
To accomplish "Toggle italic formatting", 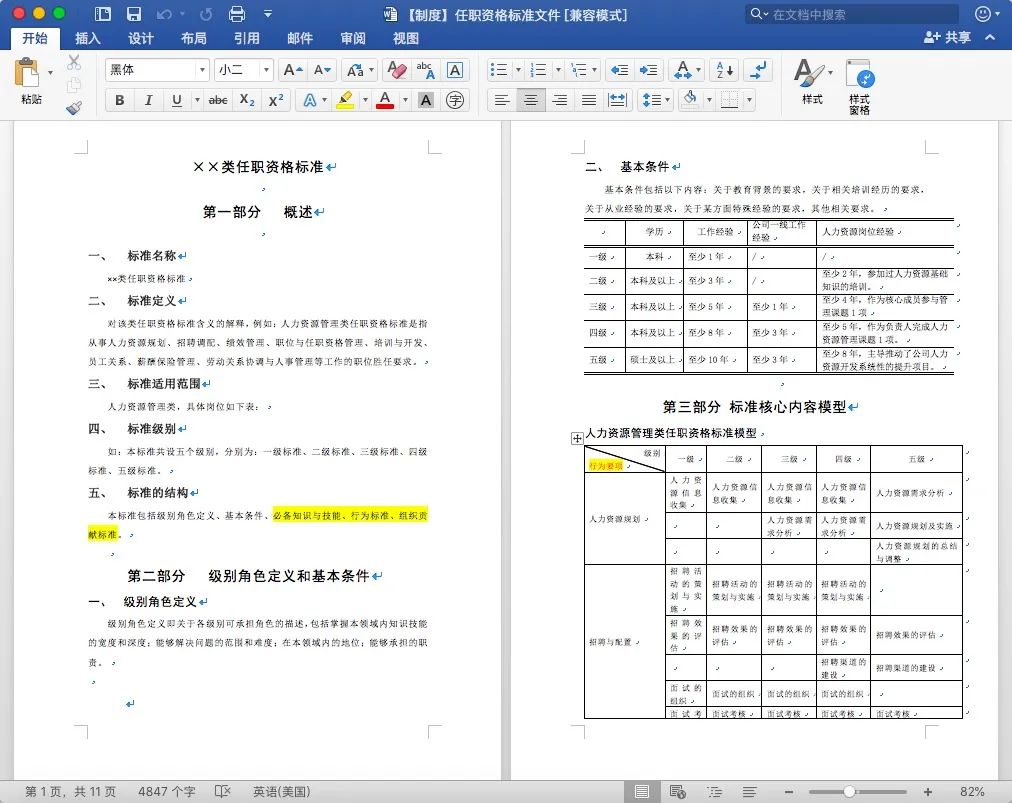I will 148,100.
